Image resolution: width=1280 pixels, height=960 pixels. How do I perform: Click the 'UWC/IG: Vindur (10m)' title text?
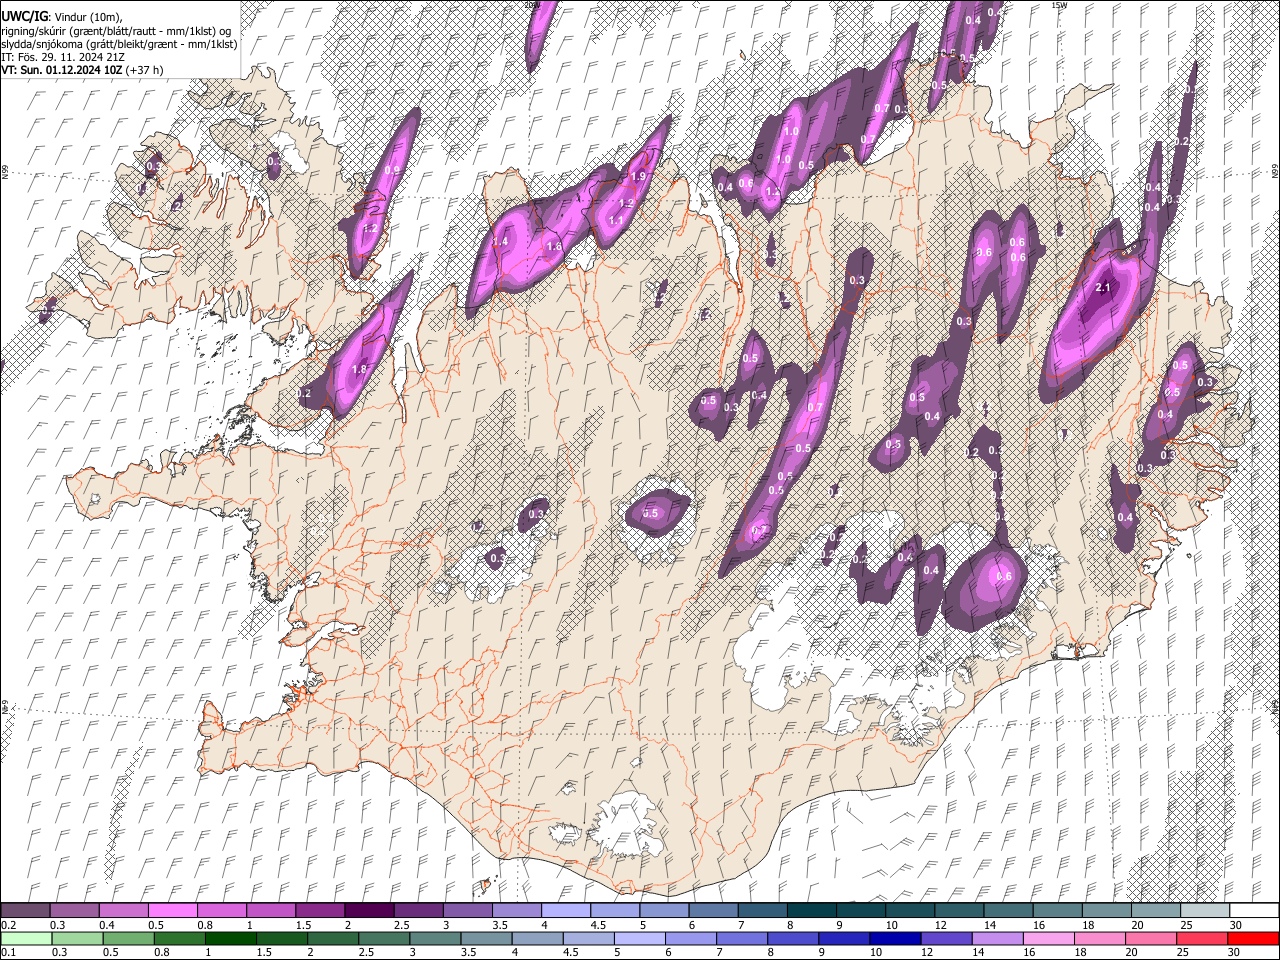pos(62,17)
